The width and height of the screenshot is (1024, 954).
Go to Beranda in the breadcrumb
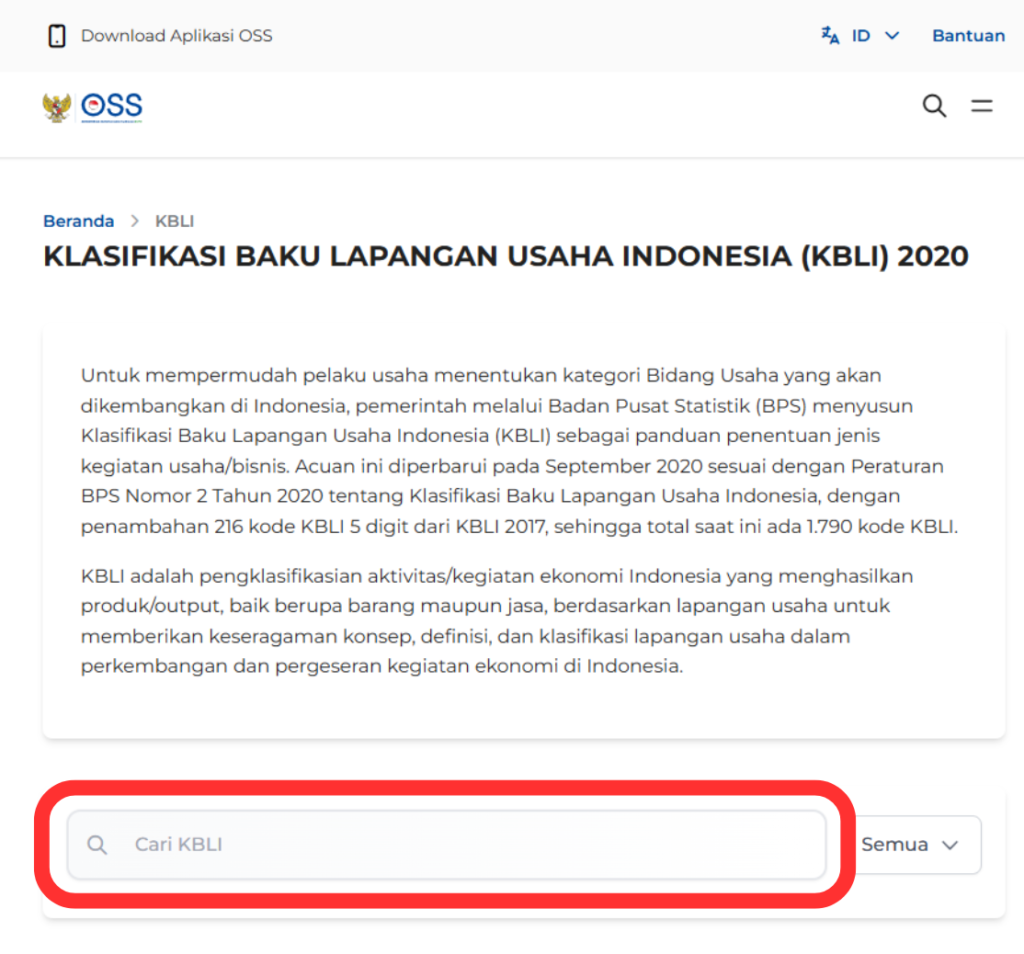click(x=78, y=221)
